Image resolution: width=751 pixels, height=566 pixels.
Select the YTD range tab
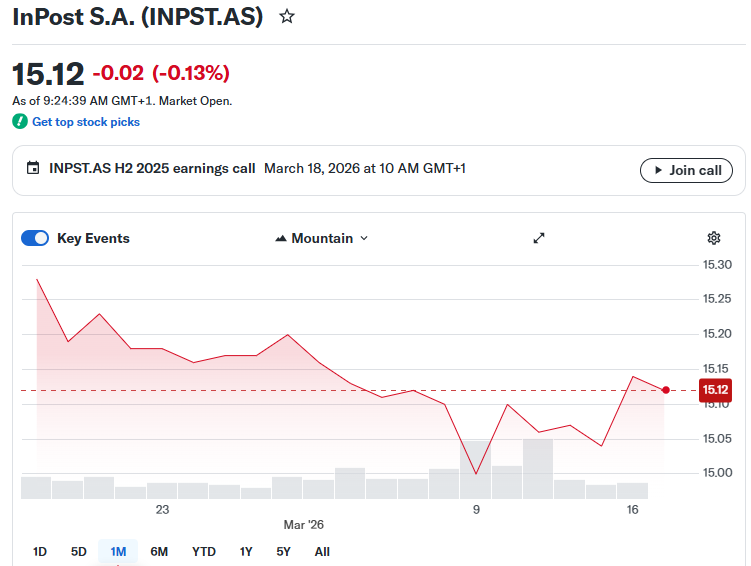click(x=204, y=552)
